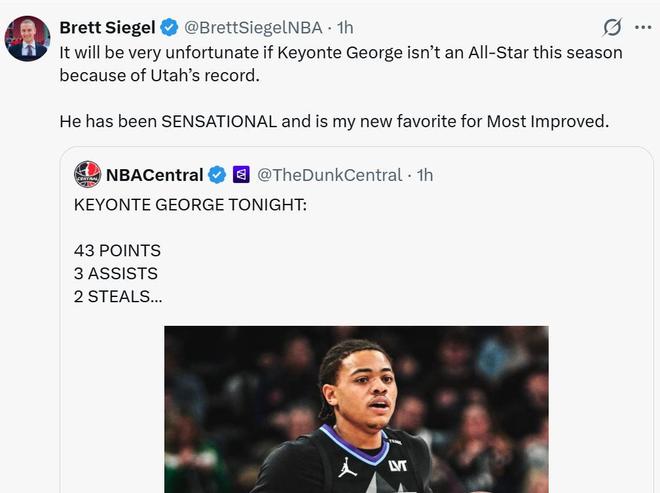Open the NBACentral display name
The height and width of the screenshot is (493, 660).
click(154, 175)
